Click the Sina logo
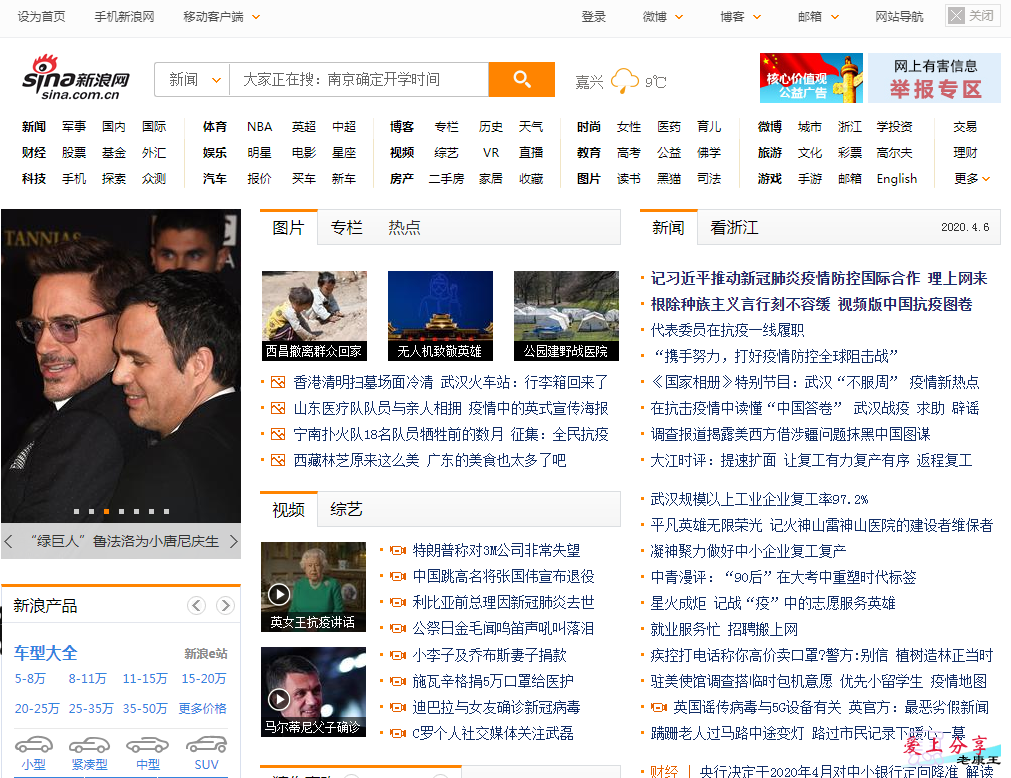Screen dimensions: 1011x778 click(x=76, y=78)
